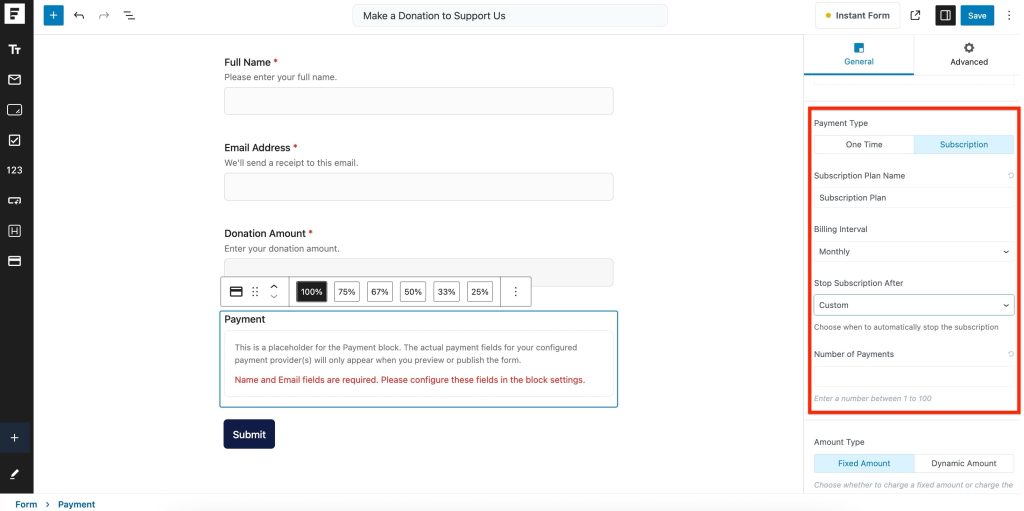Viewport: 1024px width, 511px height.
Task: Set block width to 67%
Action: coord(380,292)
